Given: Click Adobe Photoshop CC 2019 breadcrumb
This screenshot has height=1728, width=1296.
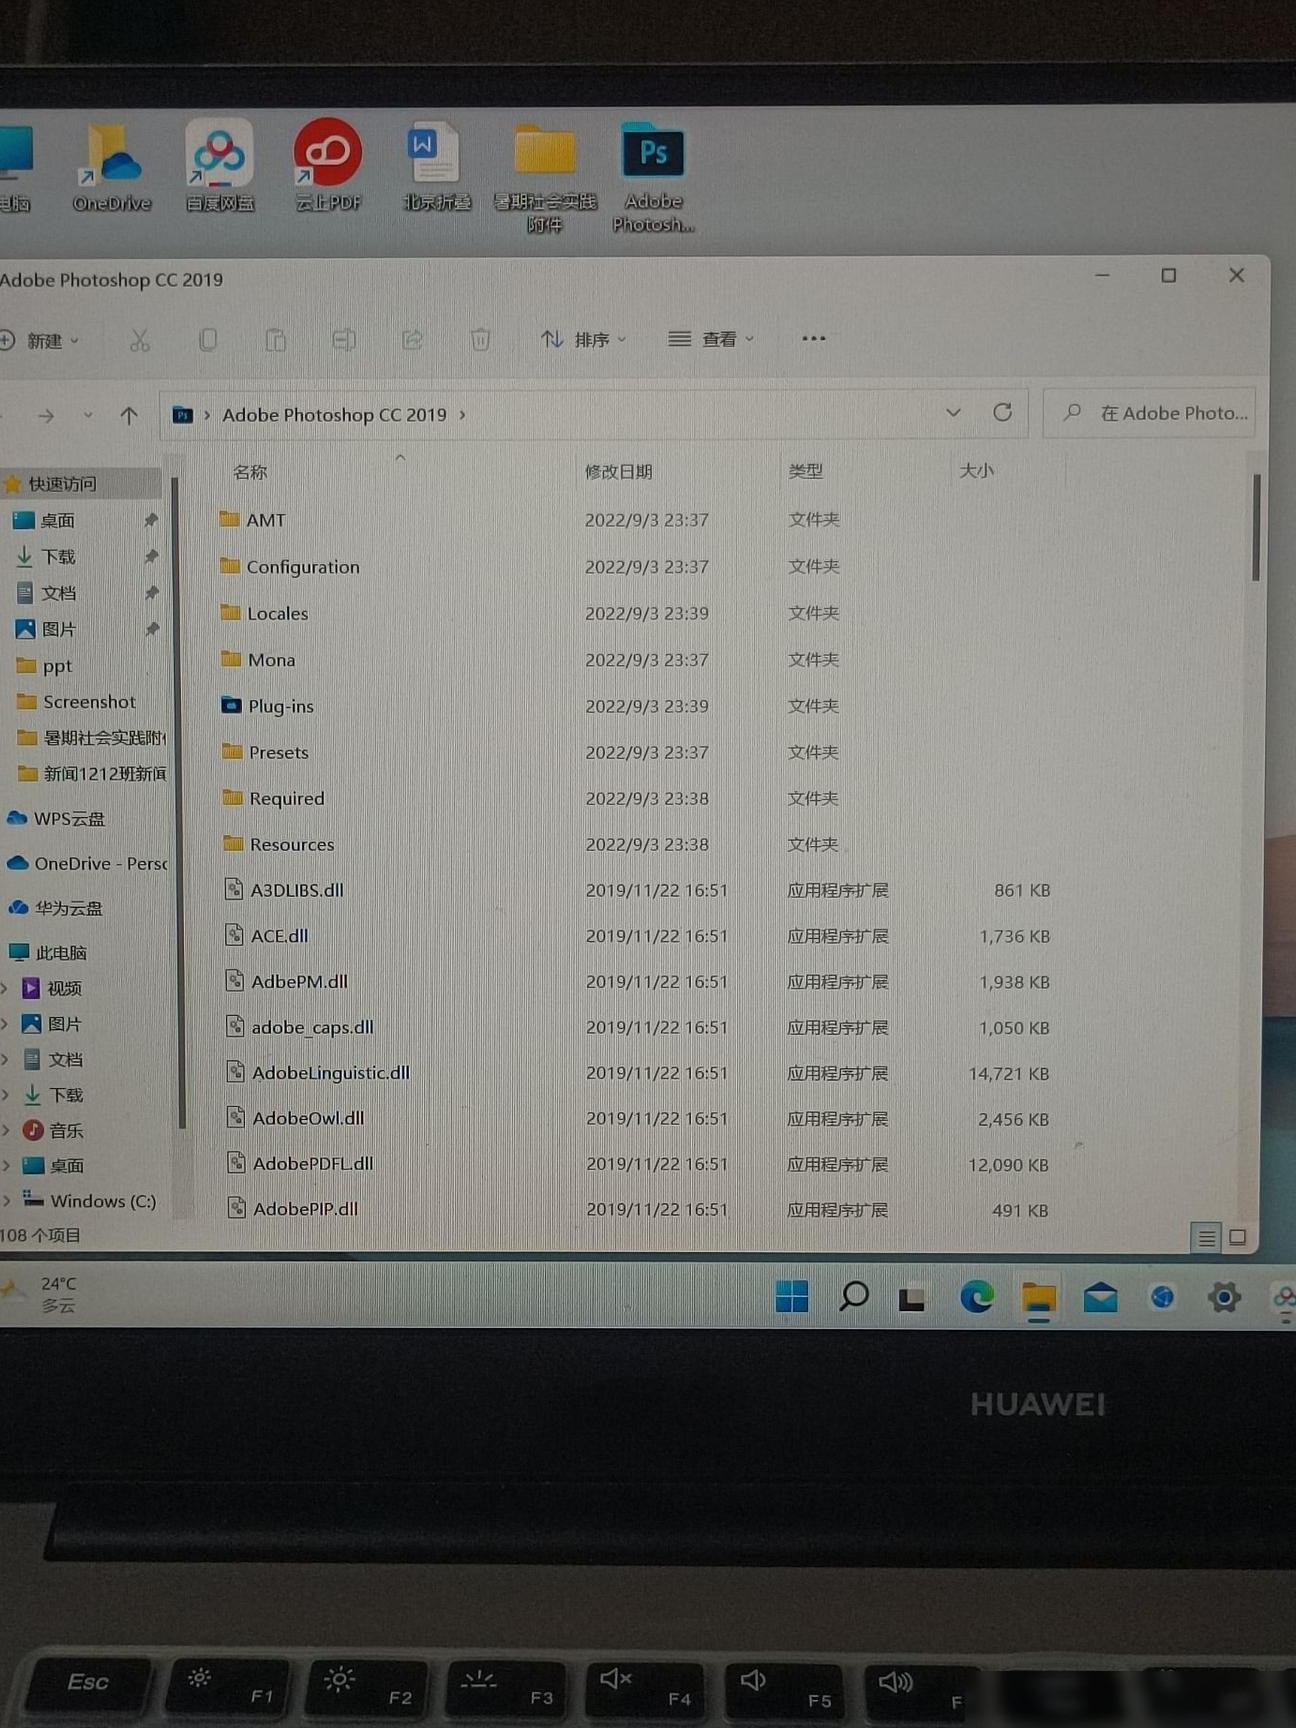Looking at the screenshot, I should (x=334, y=415).
